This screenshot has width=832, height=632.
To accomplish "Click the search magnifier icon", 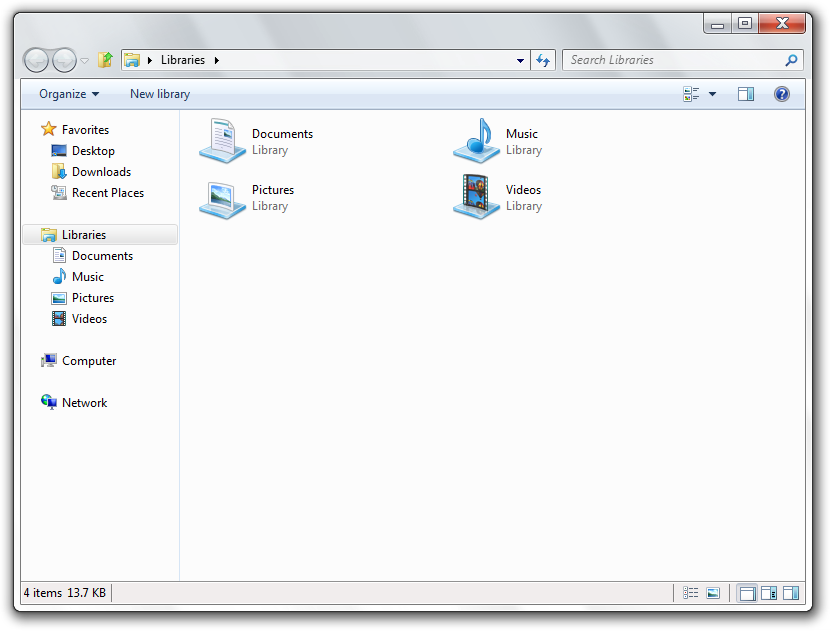I will point(792,60).
